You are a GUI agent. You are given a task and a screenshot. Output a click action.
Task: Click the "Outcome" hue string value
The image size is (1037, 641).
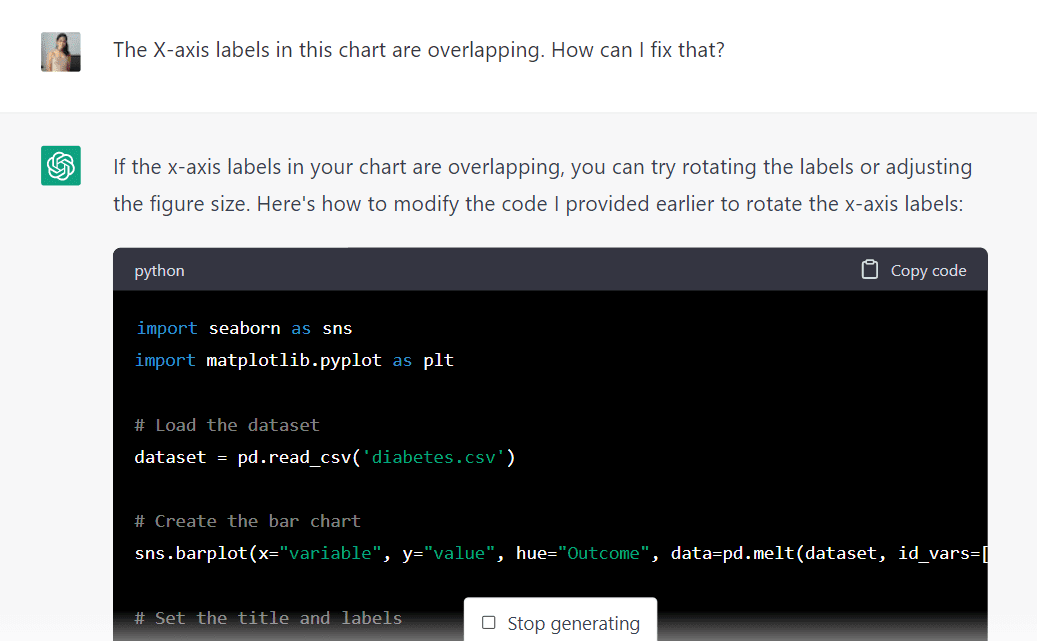[x=603, y=553]
